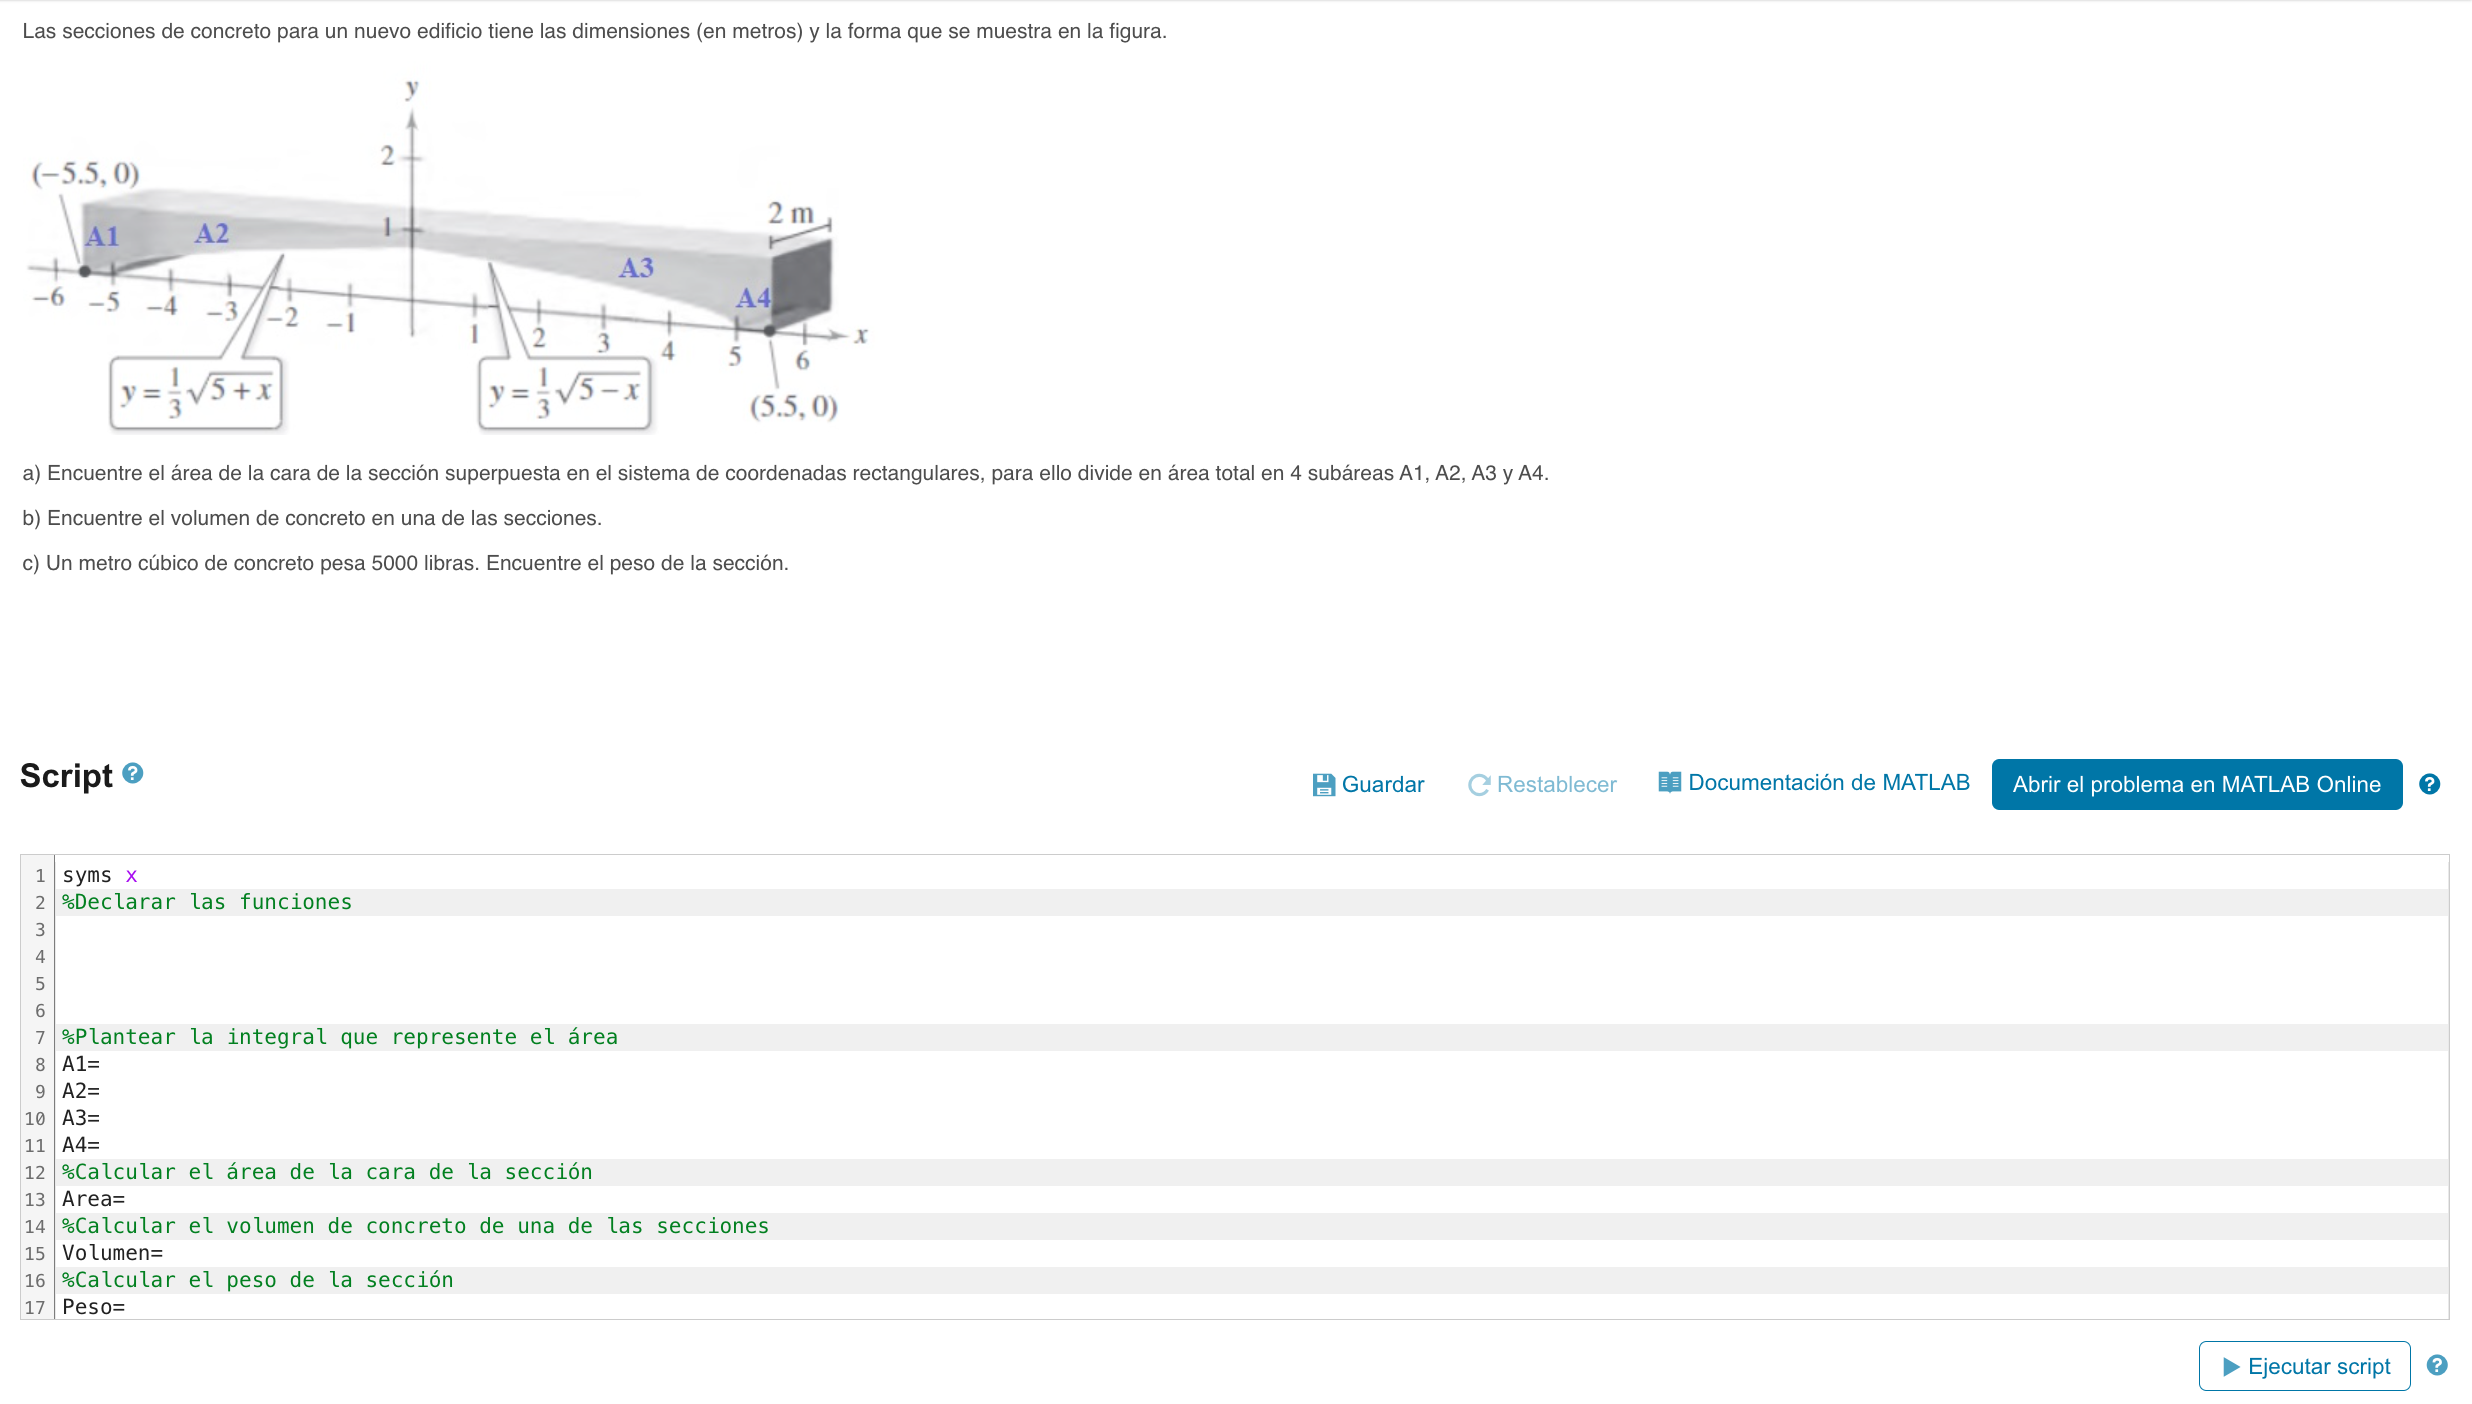Click the line reading A2=
Screen dimensions: 2472x1404
[x=1250, y=1091]
